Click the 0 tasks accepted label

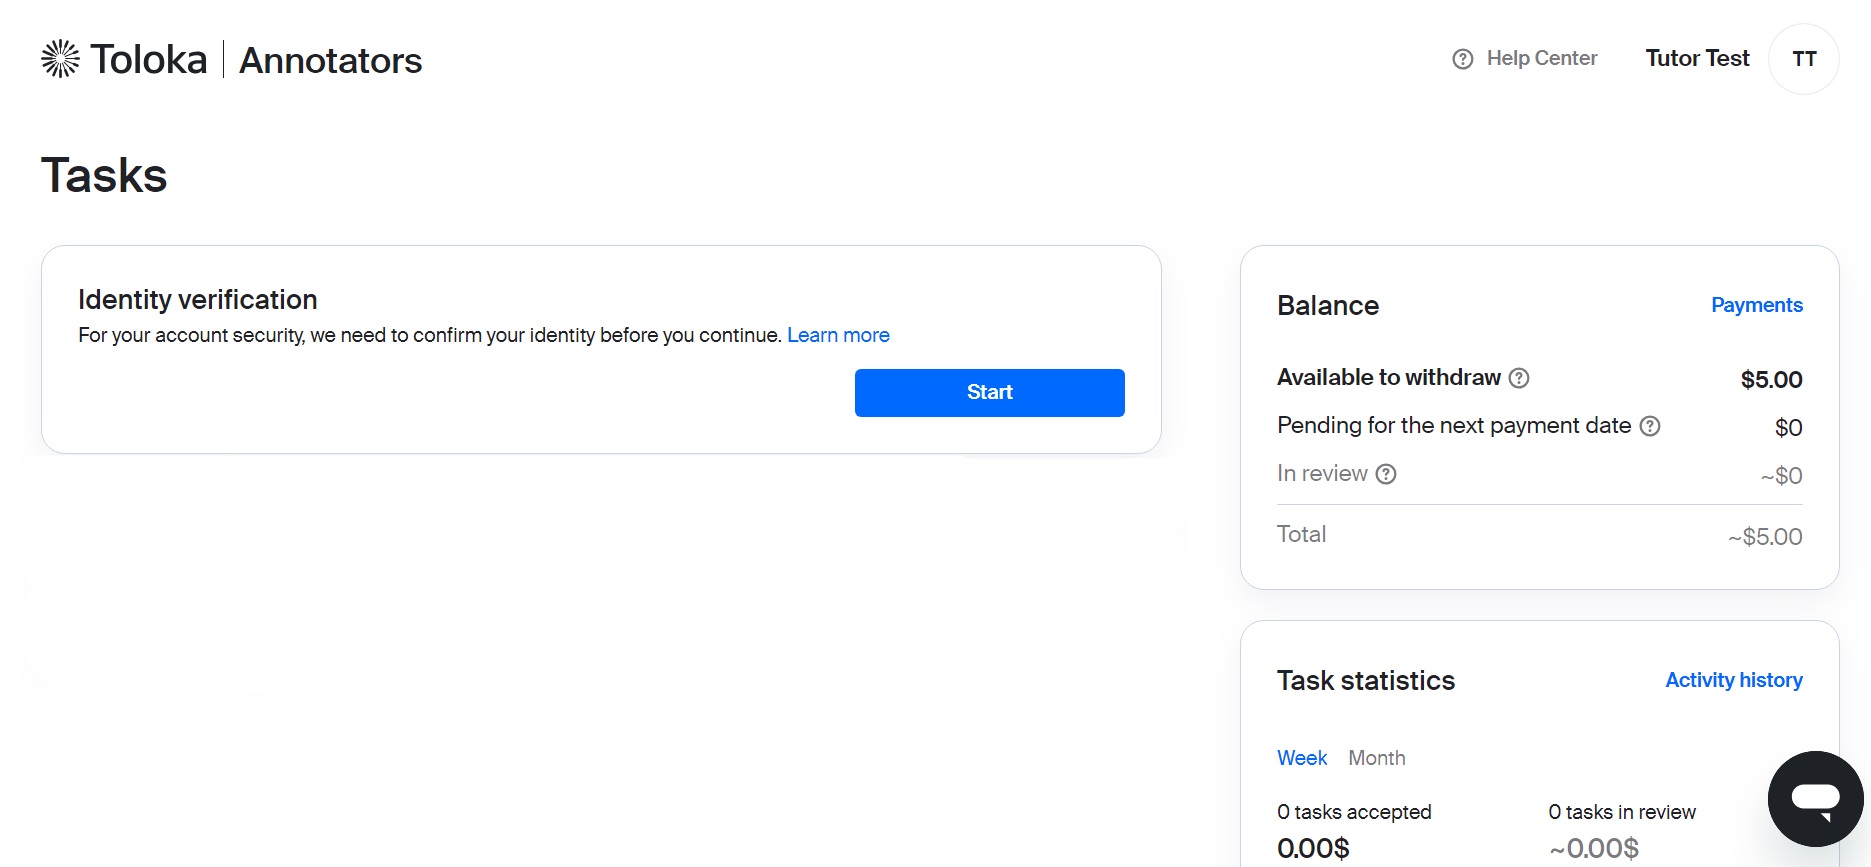(1354, 812)
